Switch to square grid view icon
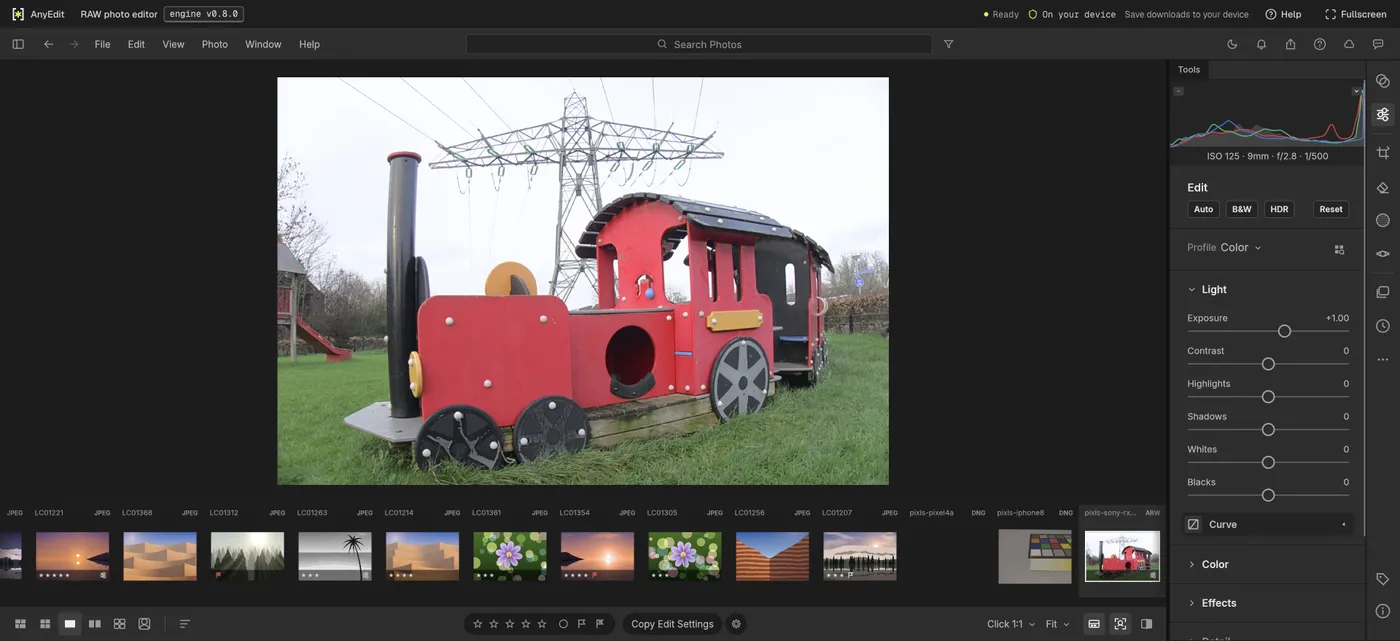 [45, 624]
